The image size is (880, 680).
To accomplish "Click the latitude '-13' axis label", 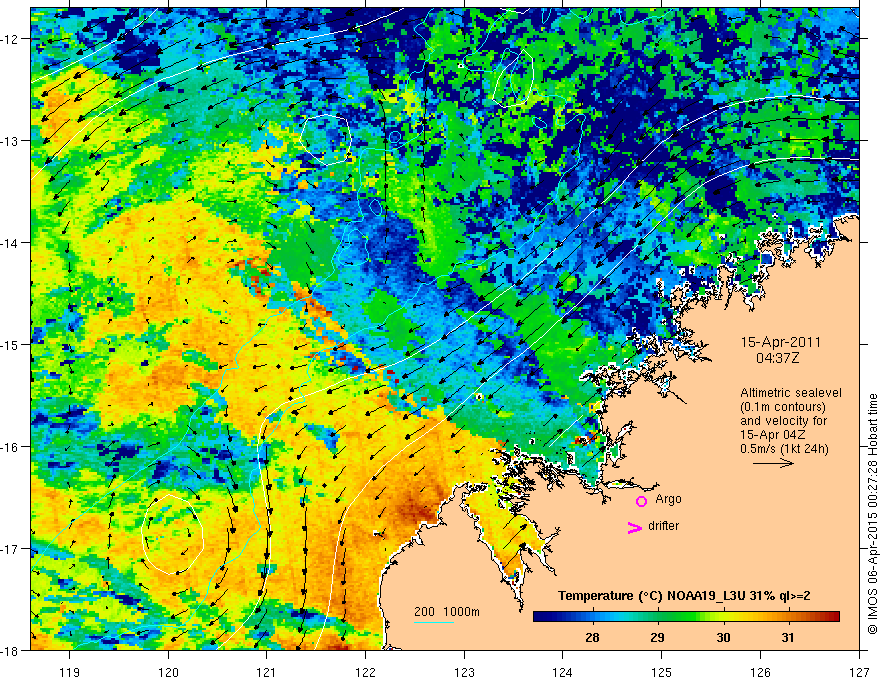I will coord(10,141).
